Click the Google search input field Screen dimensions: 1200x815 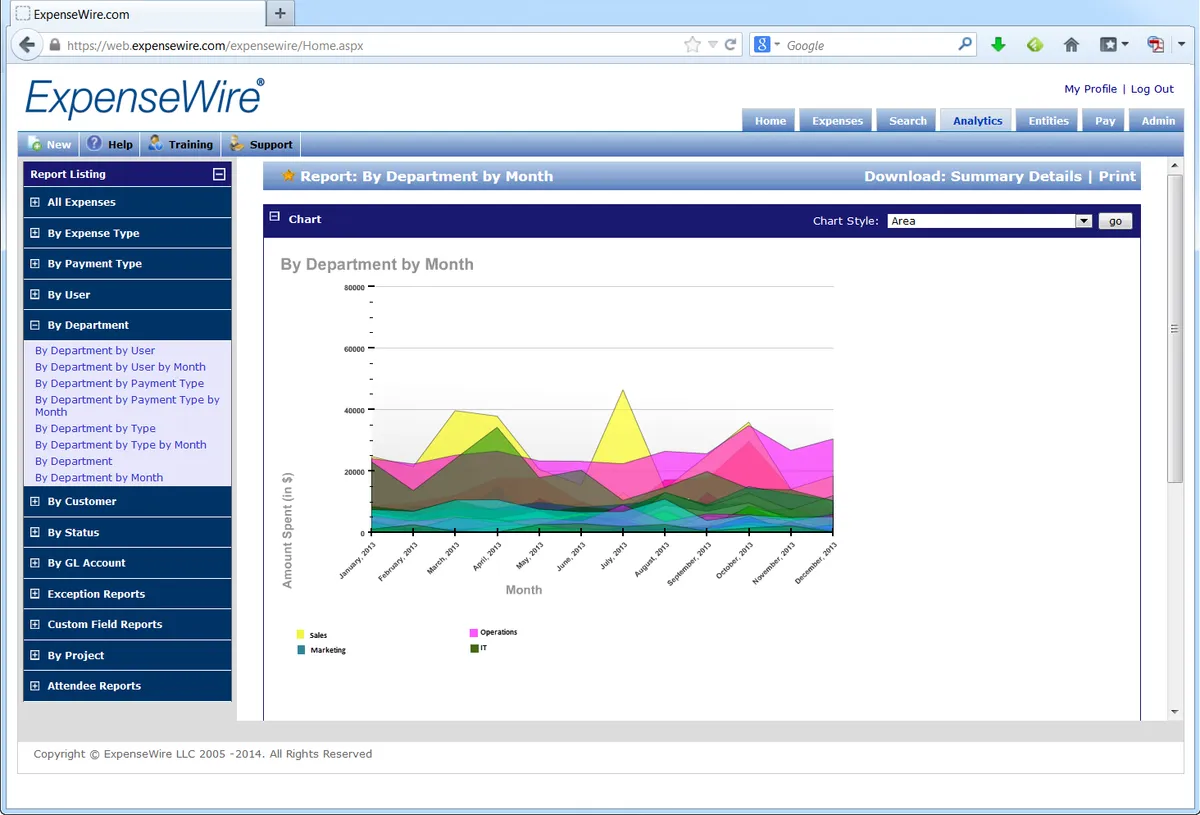[869, 45]
